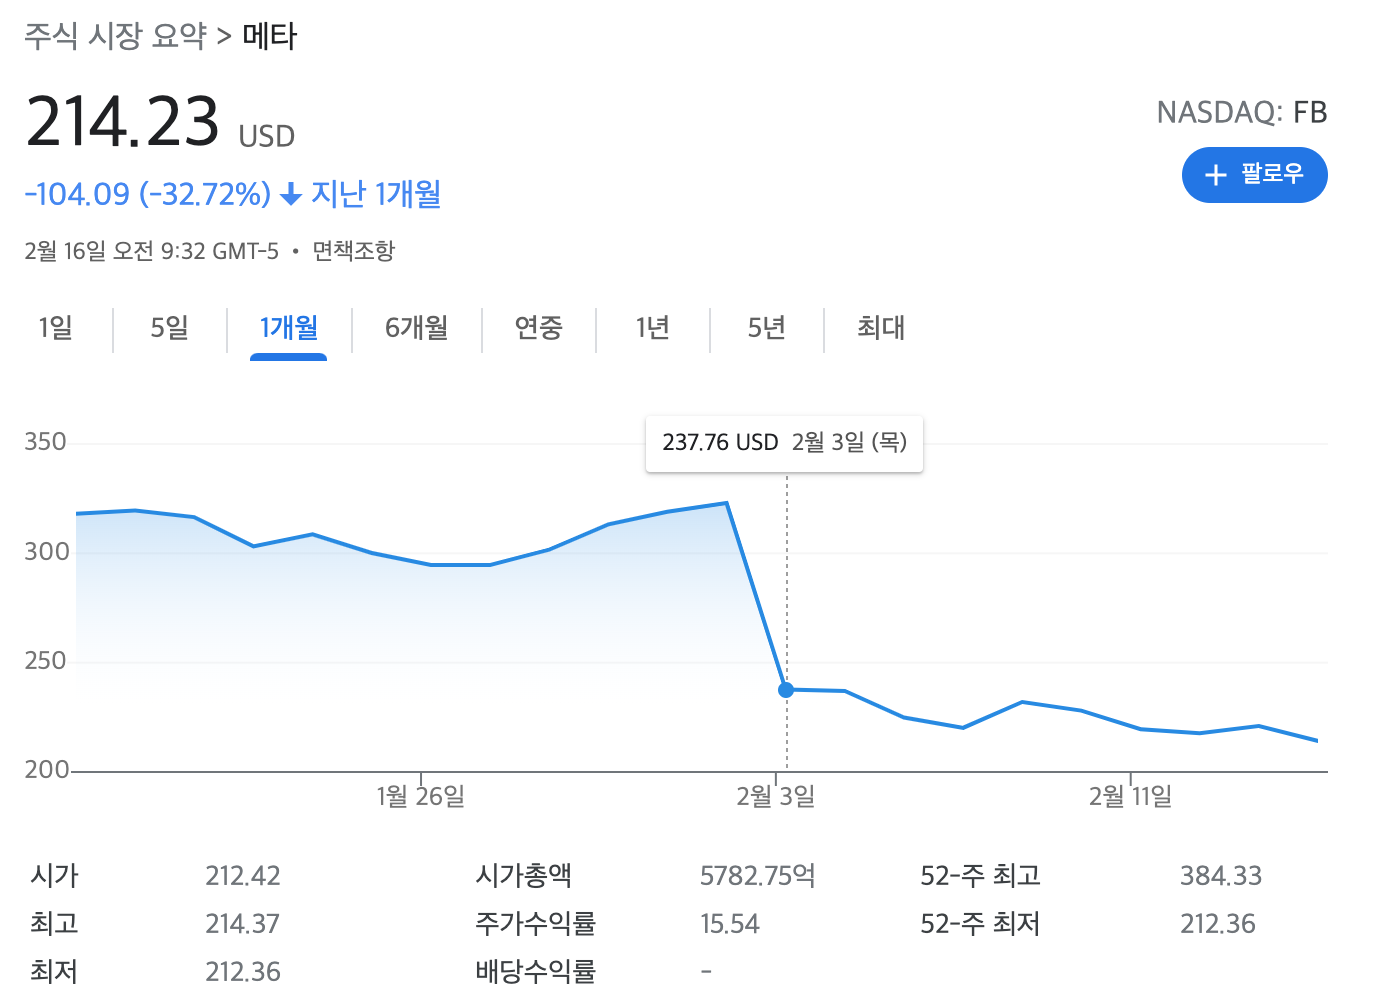
Task: Click the 메타 breadcrumb title
Action: [270, 36]
